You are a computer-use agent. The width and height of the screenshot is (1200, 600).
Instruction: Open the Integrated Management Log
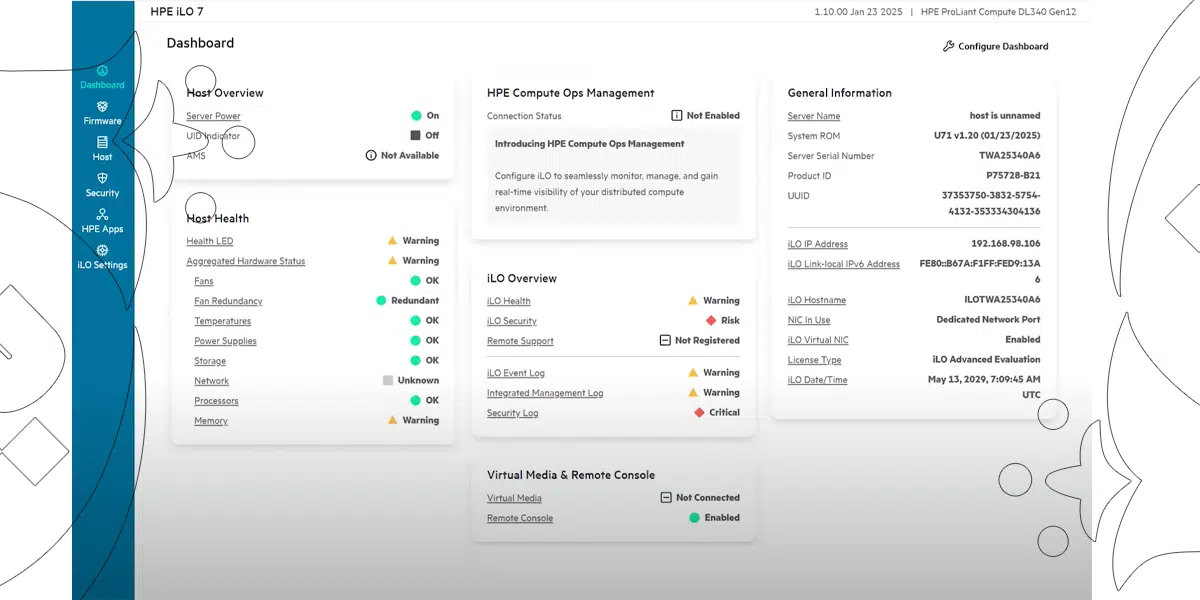click(545, 393)
